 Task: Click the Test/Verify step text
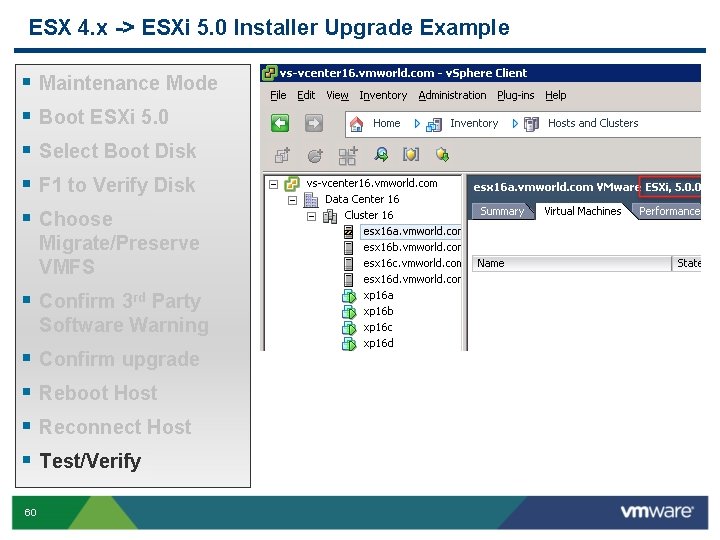point(90,461)
